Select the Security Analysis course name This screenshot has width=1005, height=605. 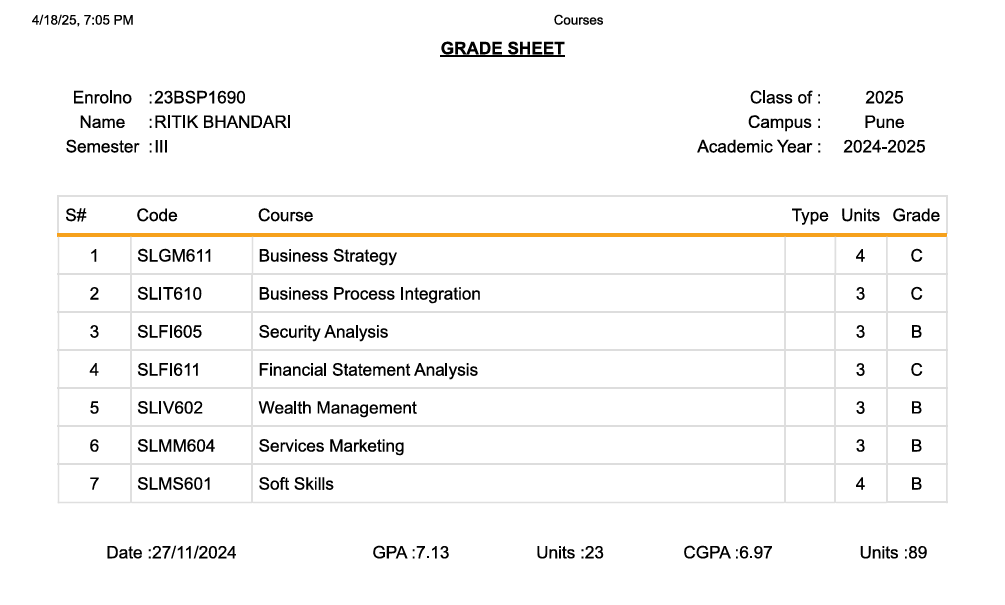point(323,332)
